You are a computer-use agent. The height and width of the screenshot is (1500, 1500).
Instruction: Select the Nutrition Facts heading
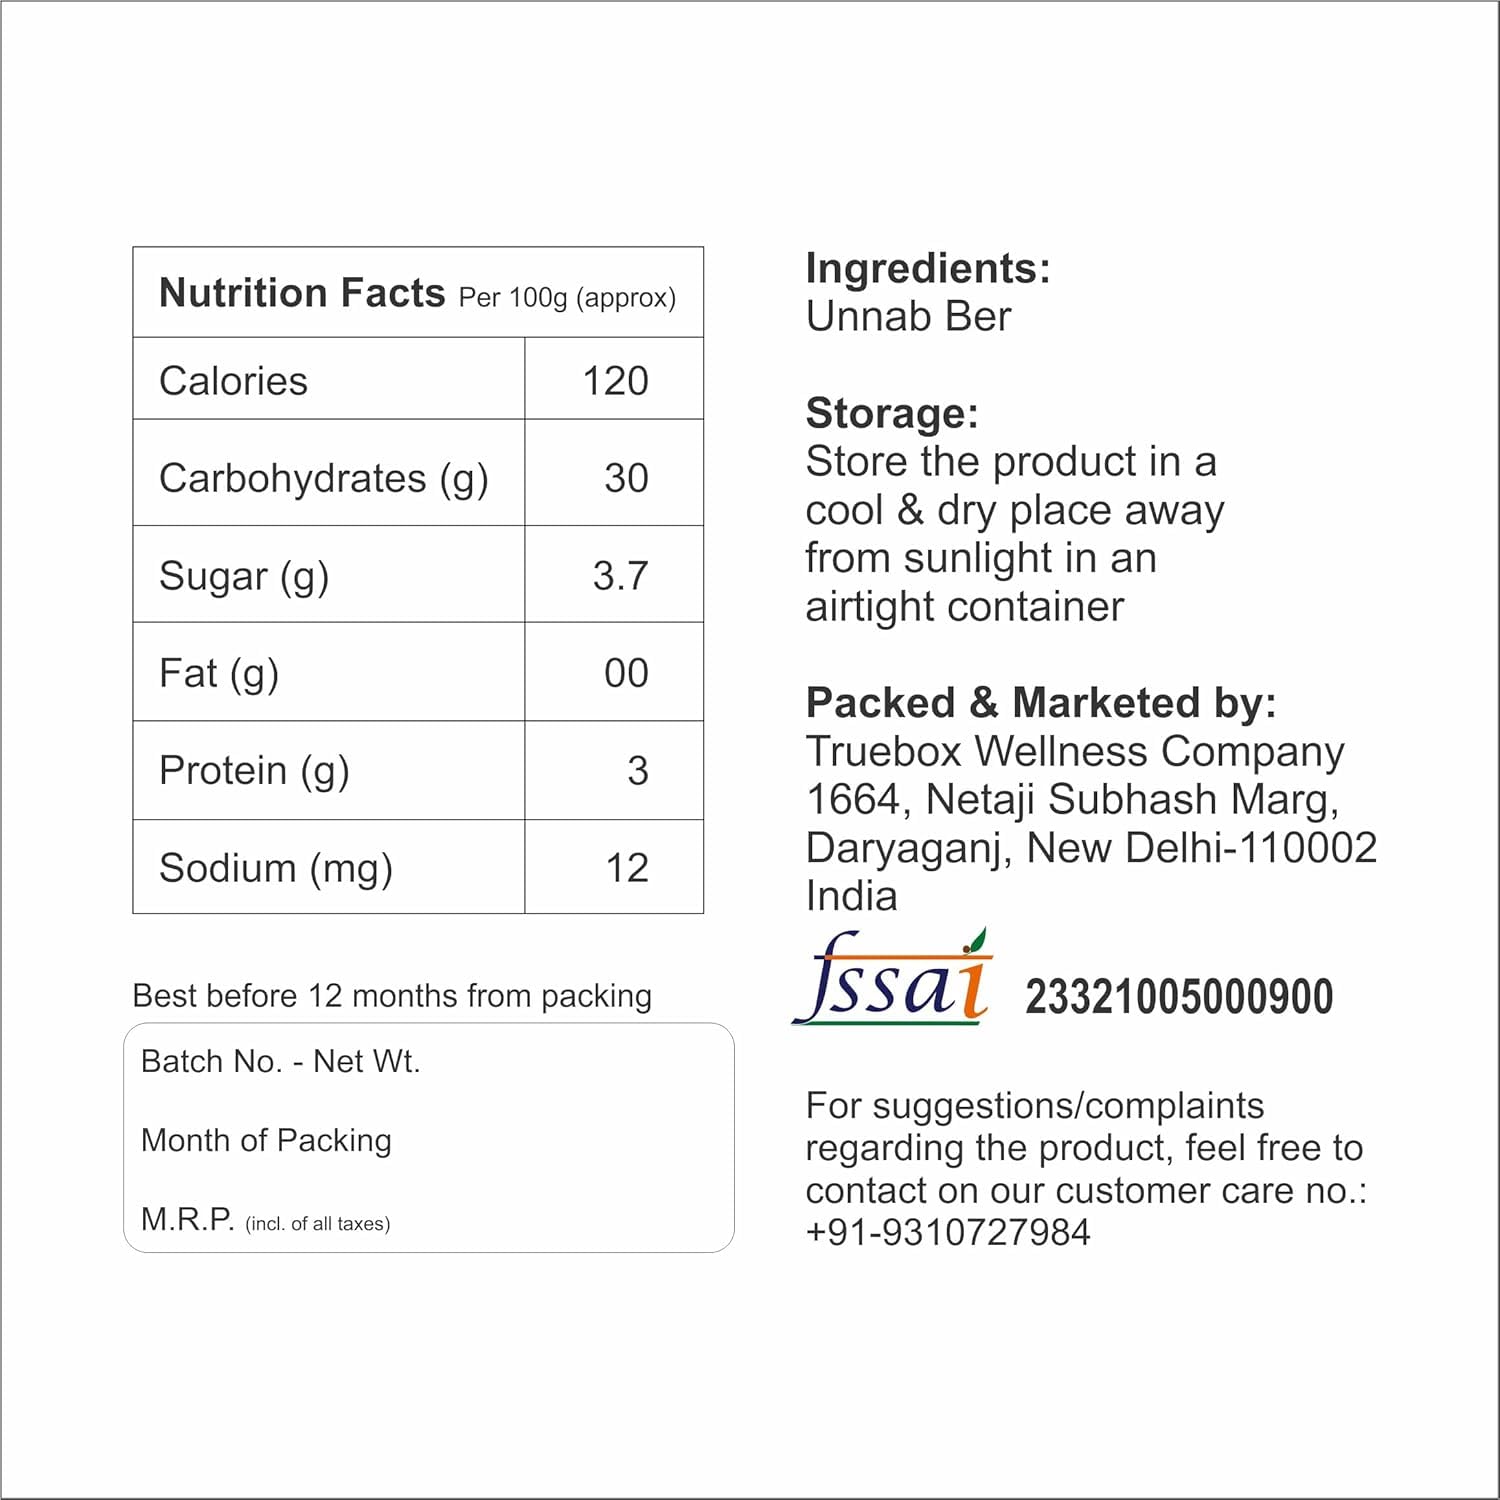click(x=301, y=293)
